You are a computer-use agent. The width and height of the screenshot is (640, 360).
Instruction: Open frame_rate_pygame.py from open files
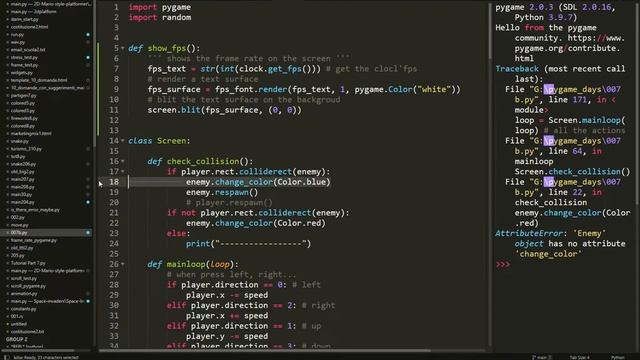pos(33,240)
